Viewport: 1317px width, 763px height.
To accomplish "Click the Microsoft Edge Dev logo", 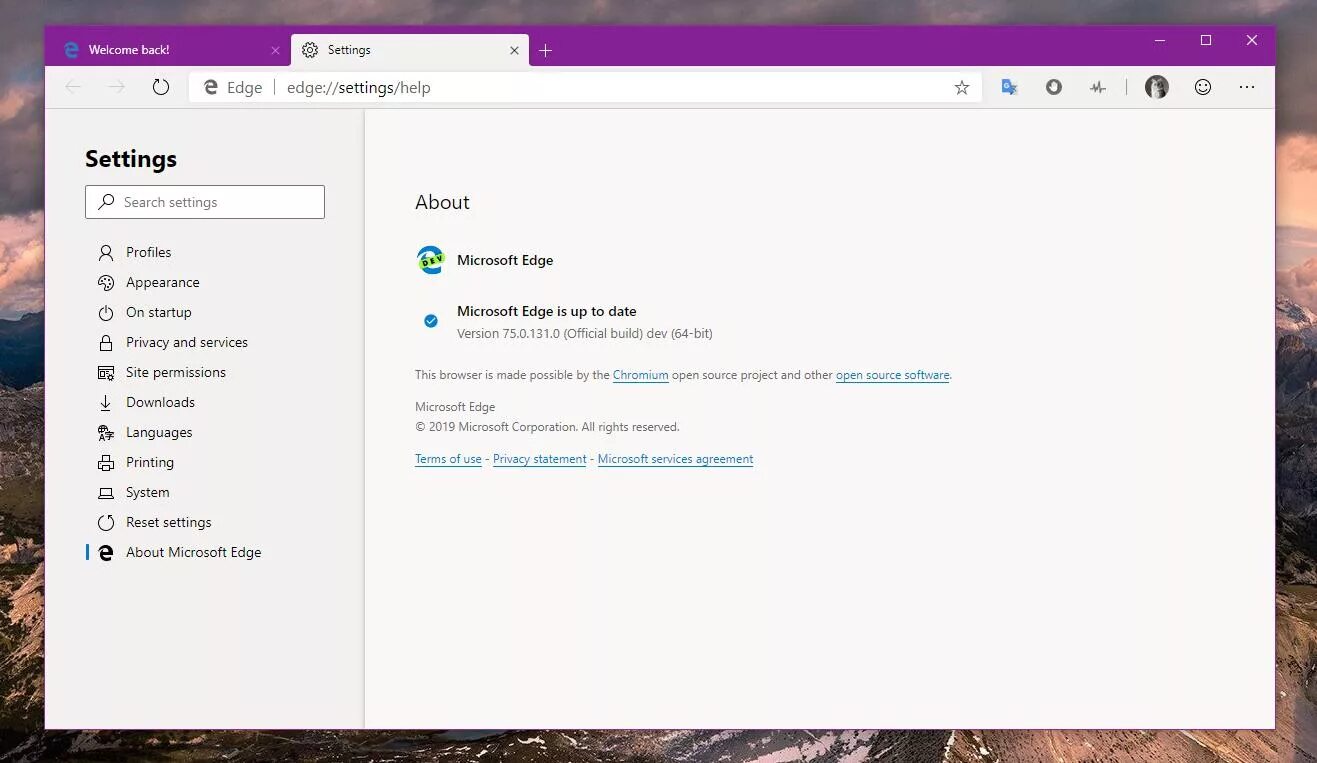I will [x=430, y=260].
